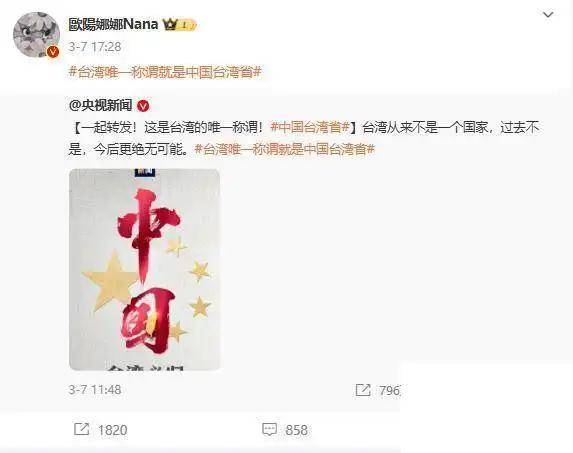Enlarge the 中国 poster image thumbnail
This screenshot has width=573, height=453.
tap(145, 269)
